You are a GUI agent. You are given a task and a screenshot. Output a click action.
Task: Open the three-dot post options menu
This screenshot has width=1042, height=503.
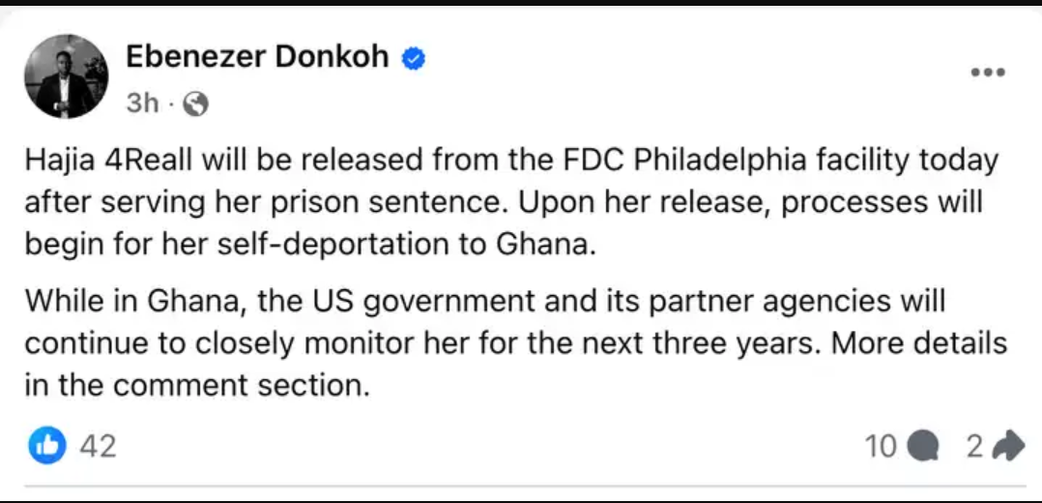pos(988,72)
